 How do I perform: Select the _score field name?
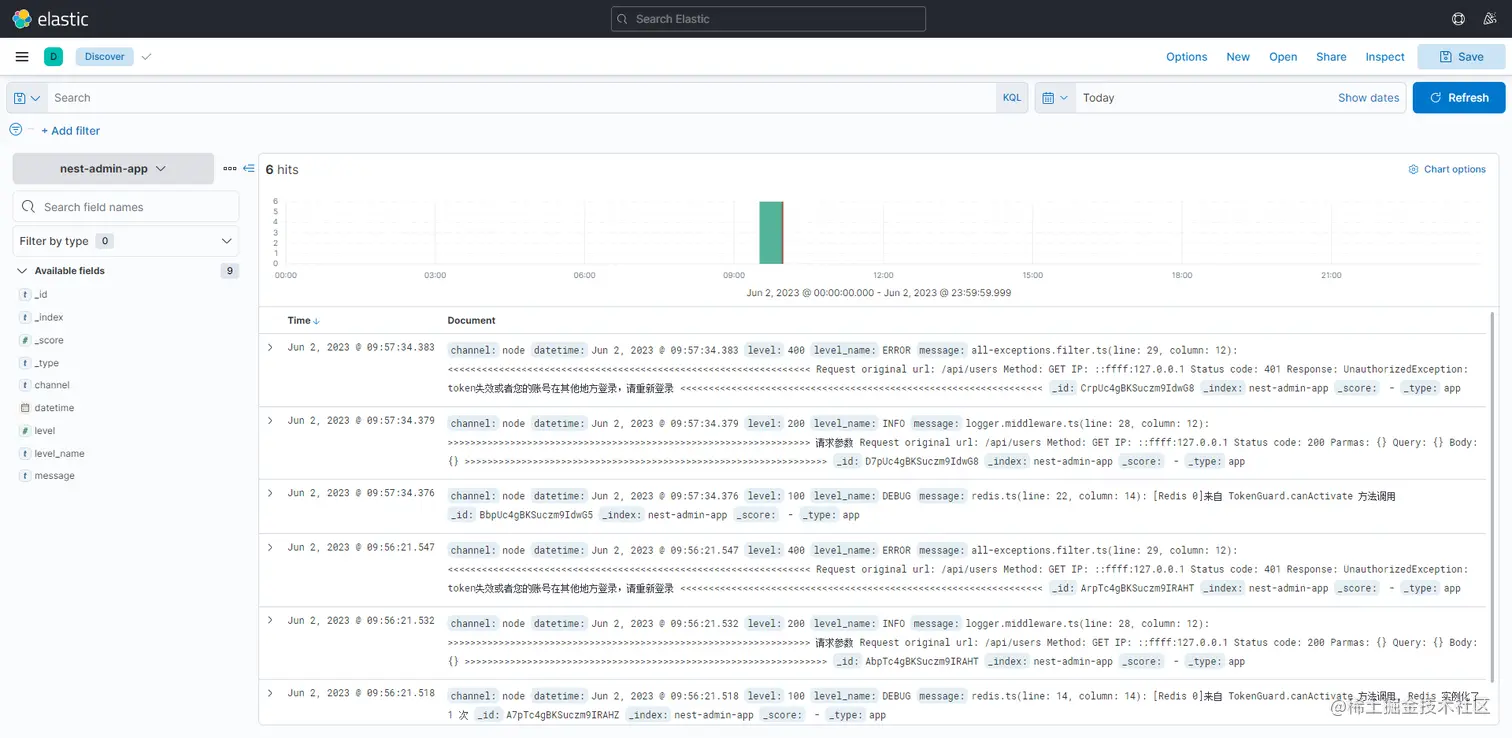coord(49,341)
